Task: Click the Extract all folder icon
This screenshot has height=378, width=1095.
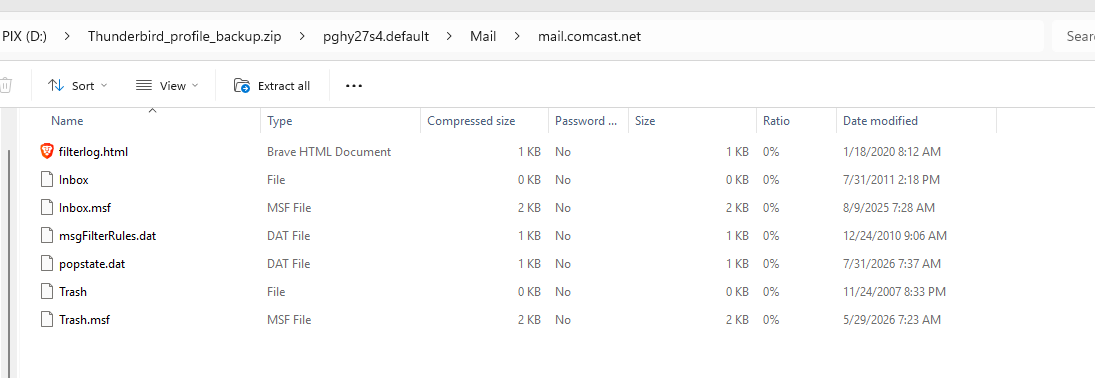Action: tap(242, 86)
